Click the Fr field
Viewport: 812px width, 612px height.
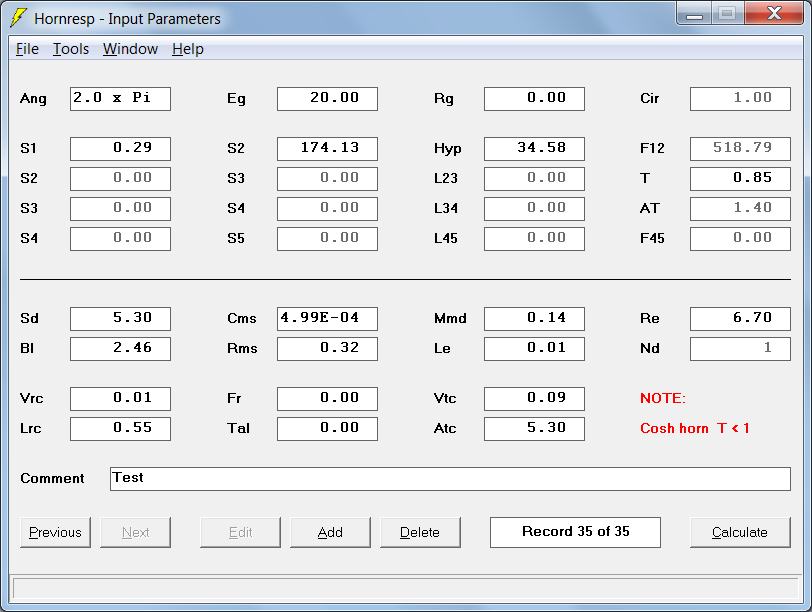pyautogui.click(x=327, y=399)
